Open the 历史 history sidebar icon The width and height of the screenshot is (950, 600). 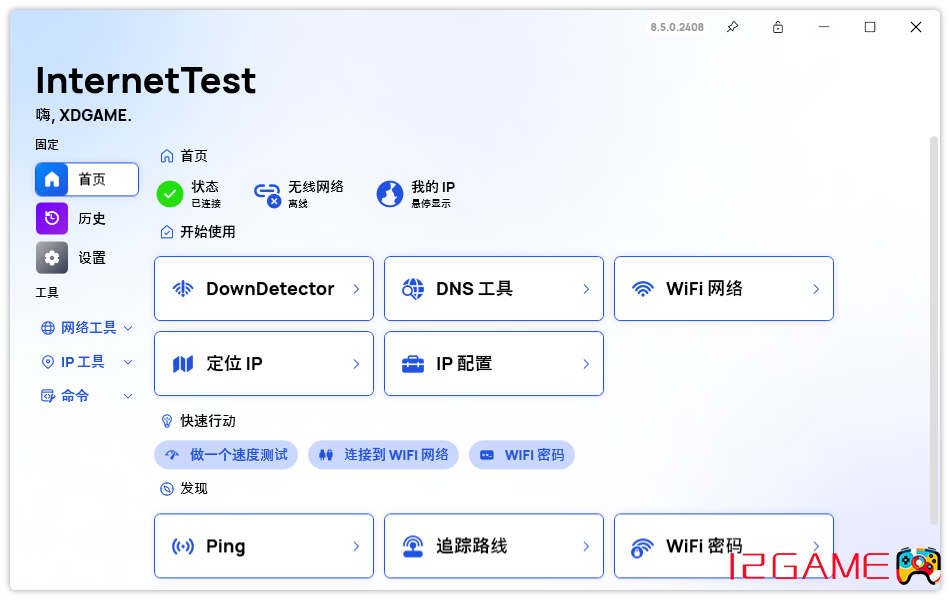coord(52,218)
